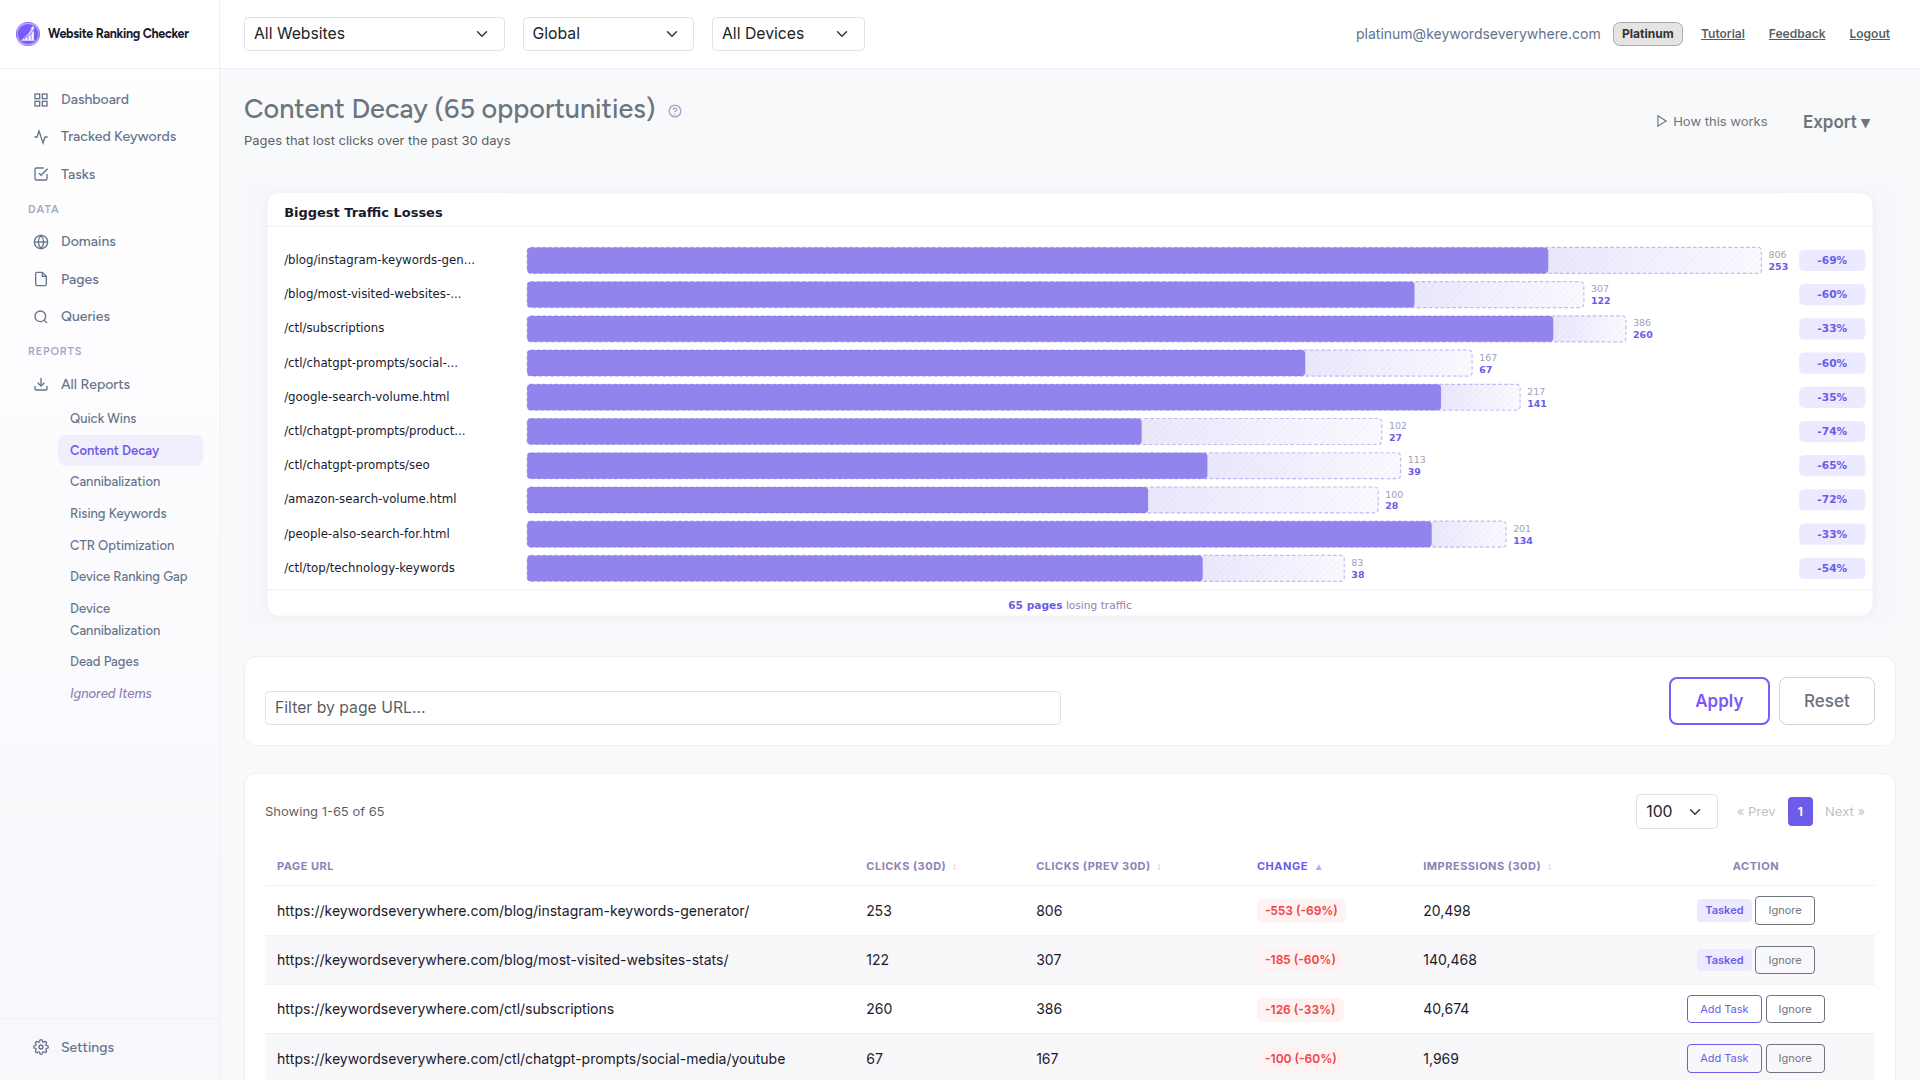Click the Apply button

coord(1718,700)
